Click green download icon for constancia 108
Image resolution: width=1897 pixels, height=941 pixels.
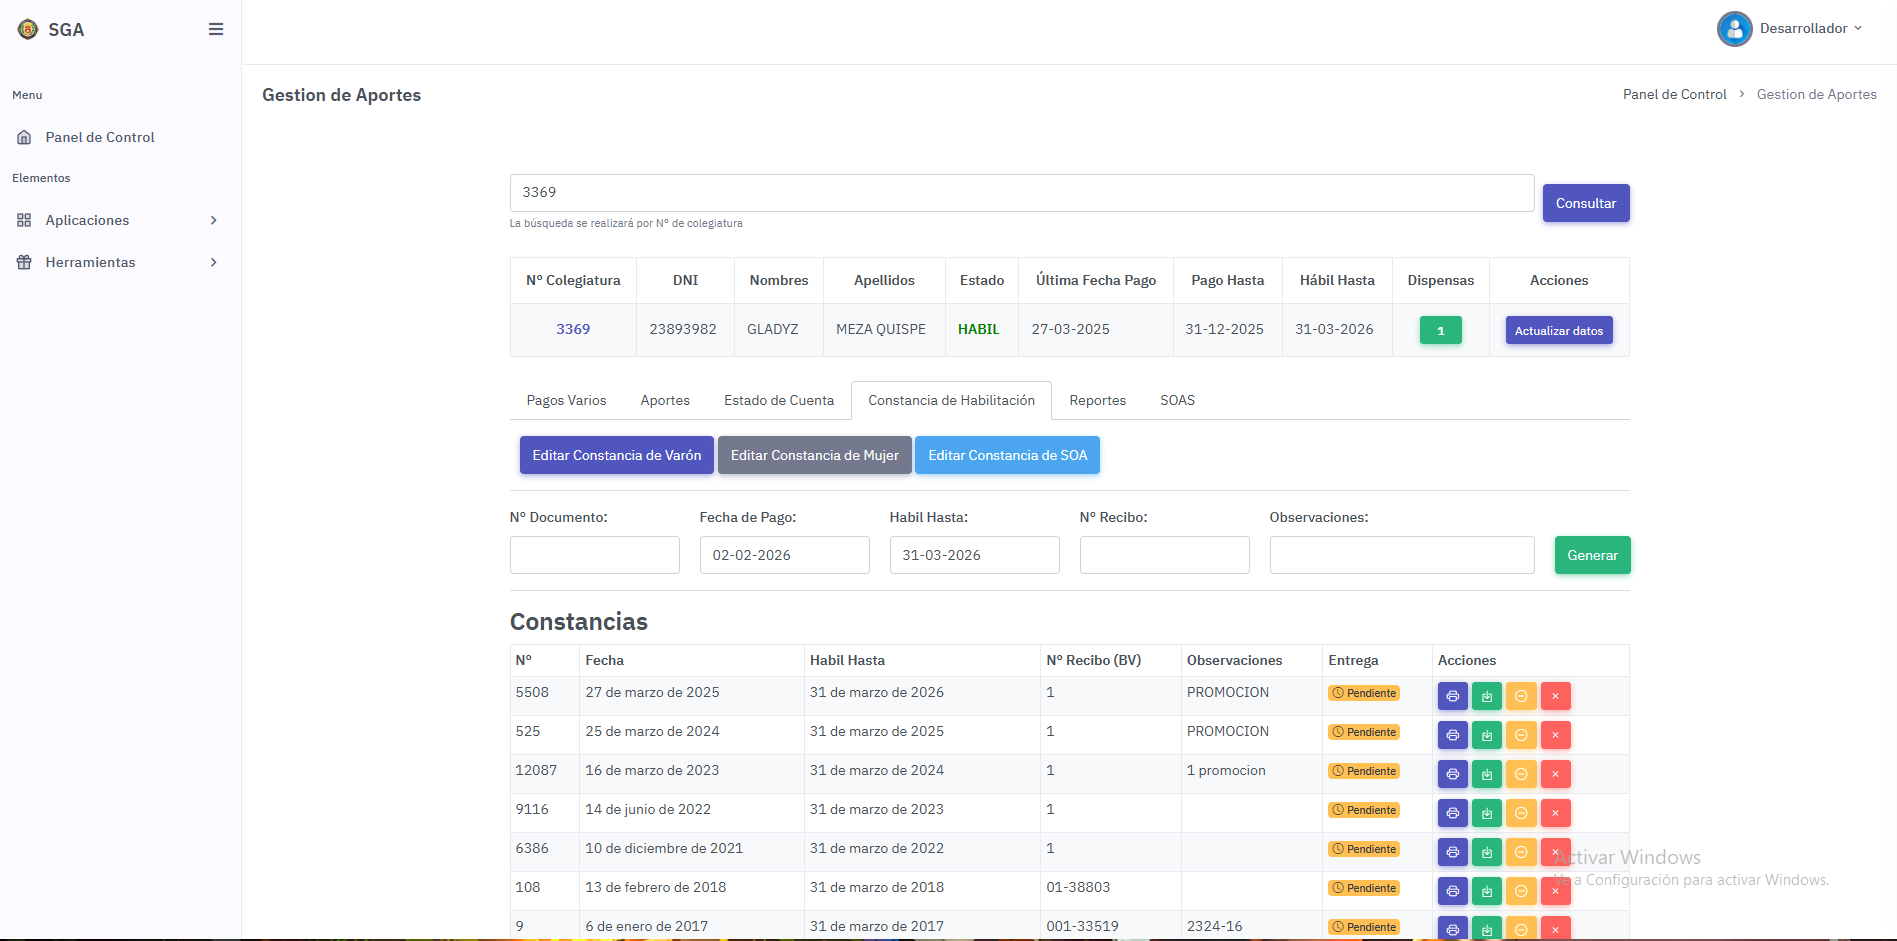(1486, 891)
